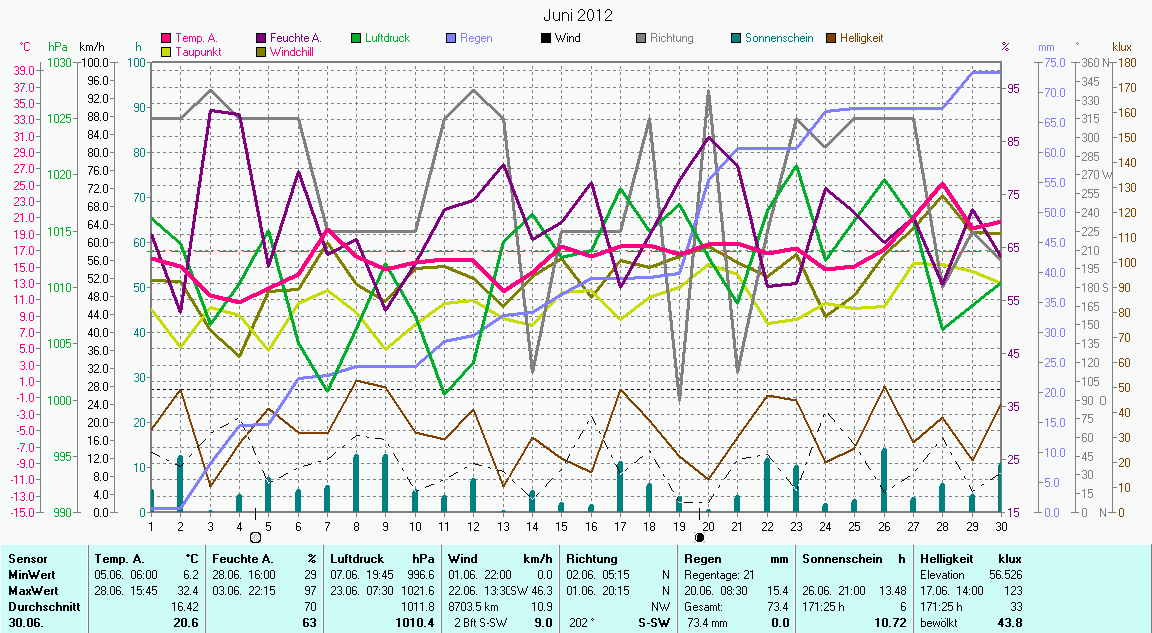
Task: Select the Regen column header in table
Action: [x=700, y=559]
